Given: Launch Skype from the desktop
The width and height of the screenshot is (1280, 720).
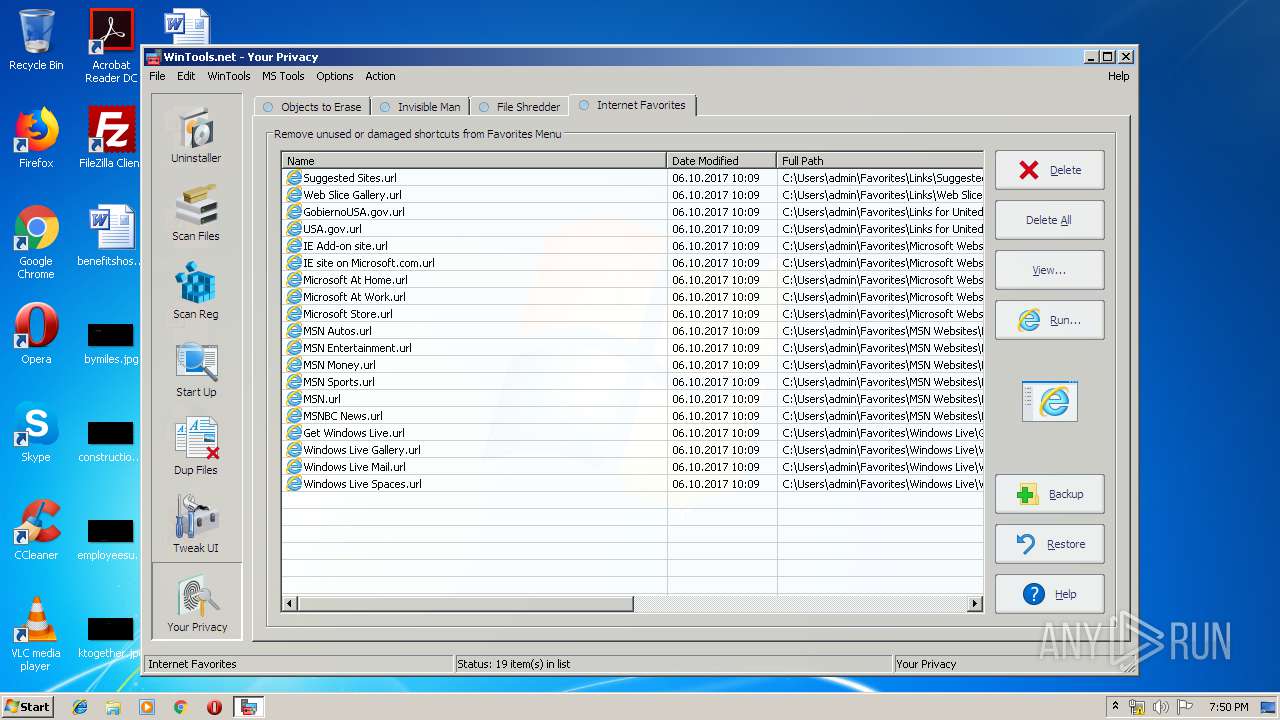Looking at the screenshot, I should (36, 433).
